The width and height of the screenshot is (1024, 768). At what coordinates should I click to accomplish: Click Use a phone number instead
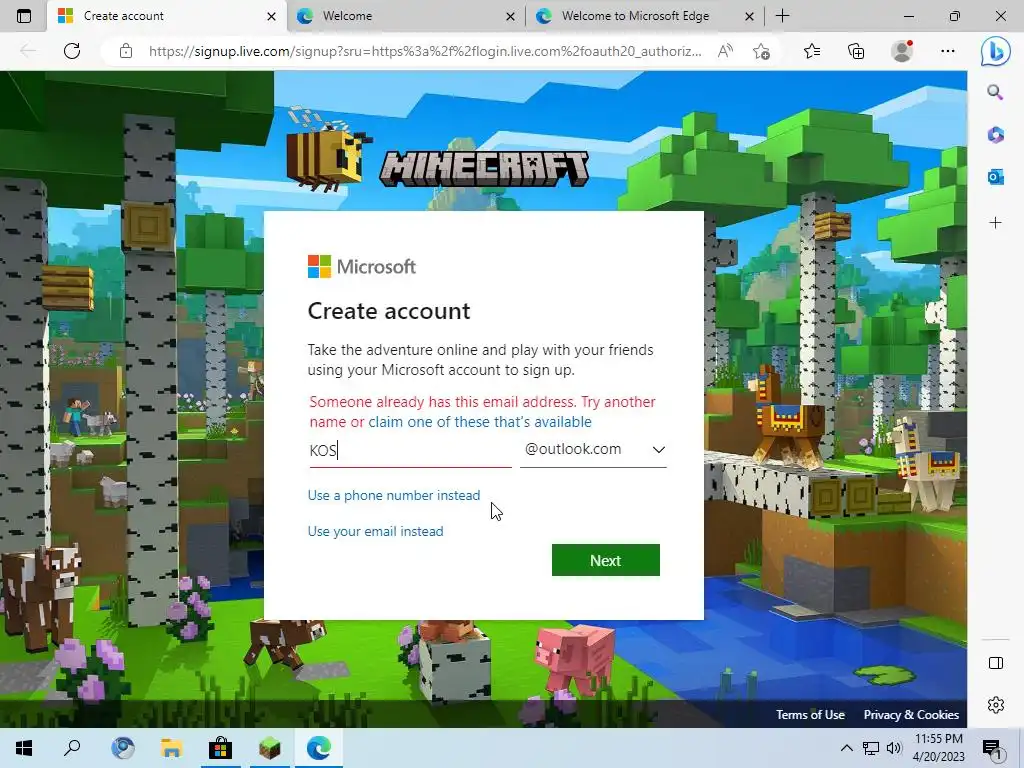(394, 495)
